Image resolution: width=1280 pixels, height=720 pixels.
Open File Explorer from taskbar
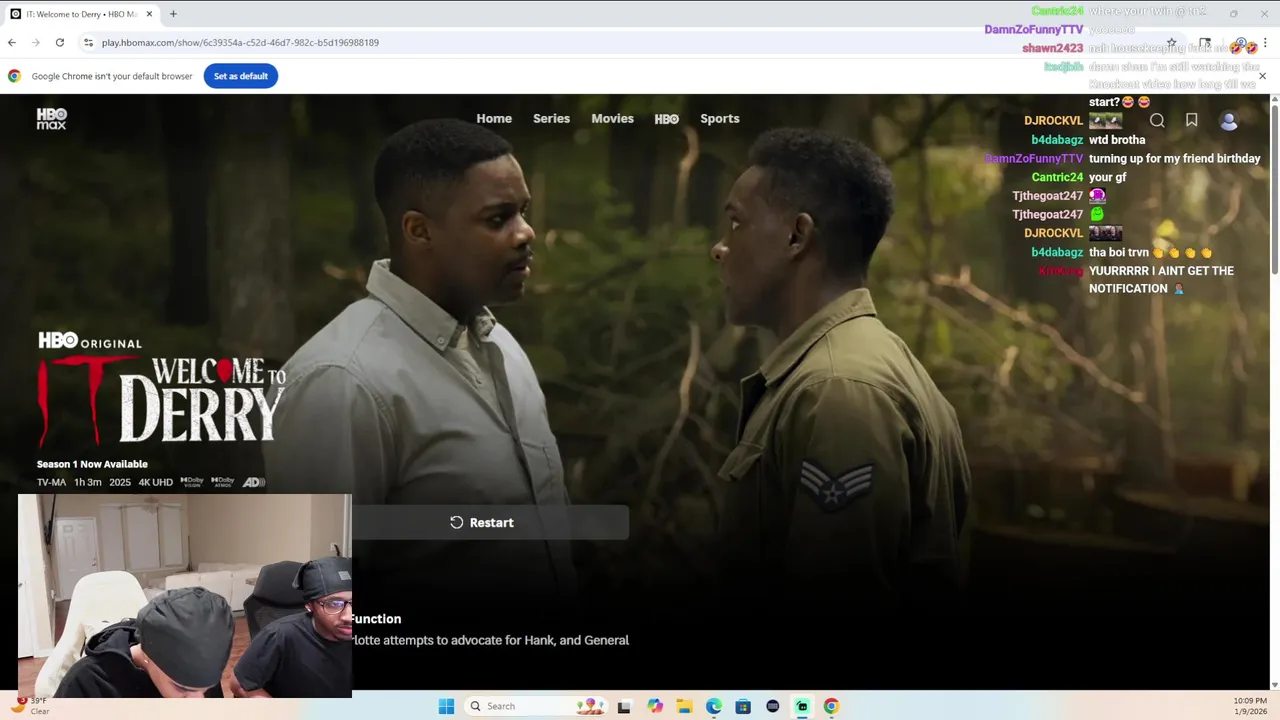tap(684, 706)
